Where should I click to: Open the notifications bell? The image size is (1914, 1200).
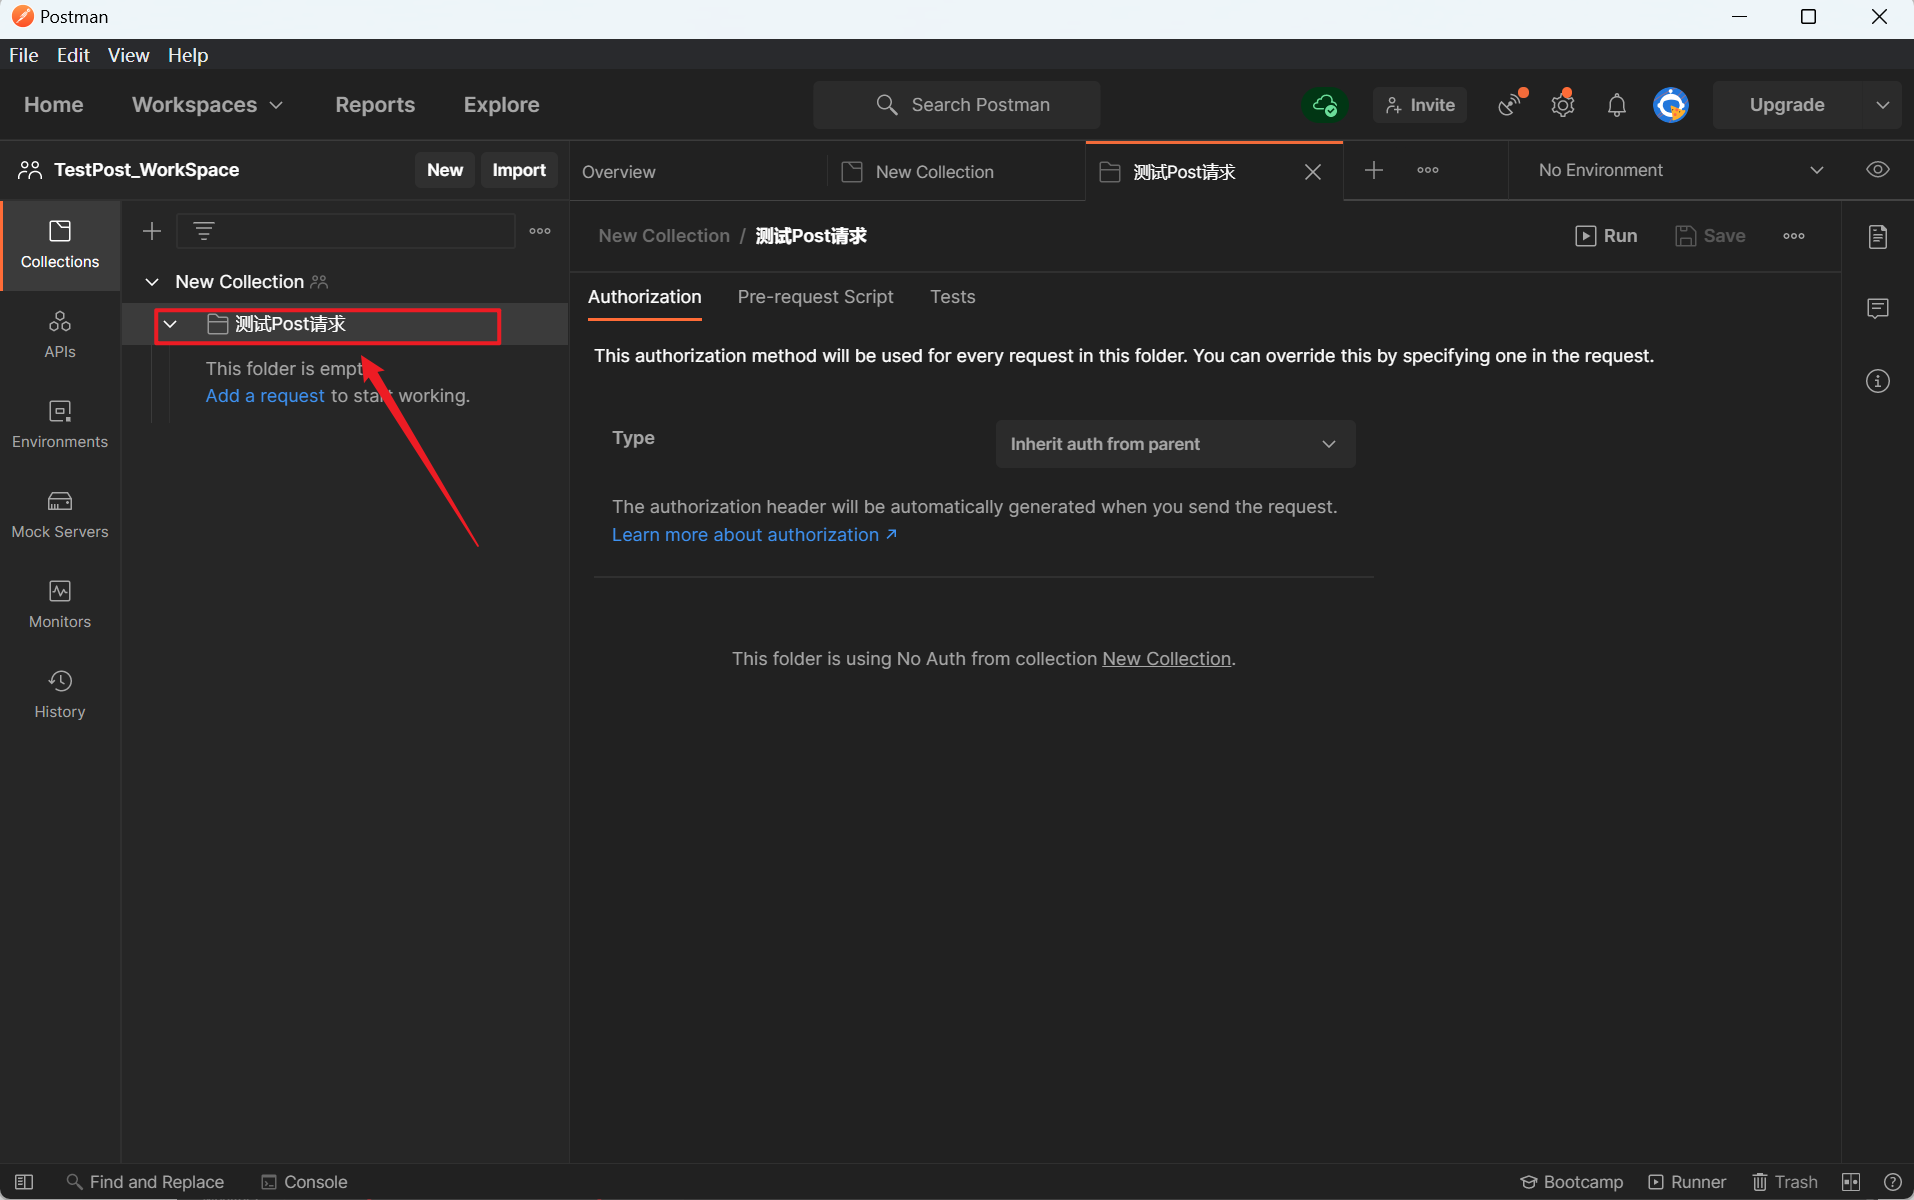[1617, 105]
